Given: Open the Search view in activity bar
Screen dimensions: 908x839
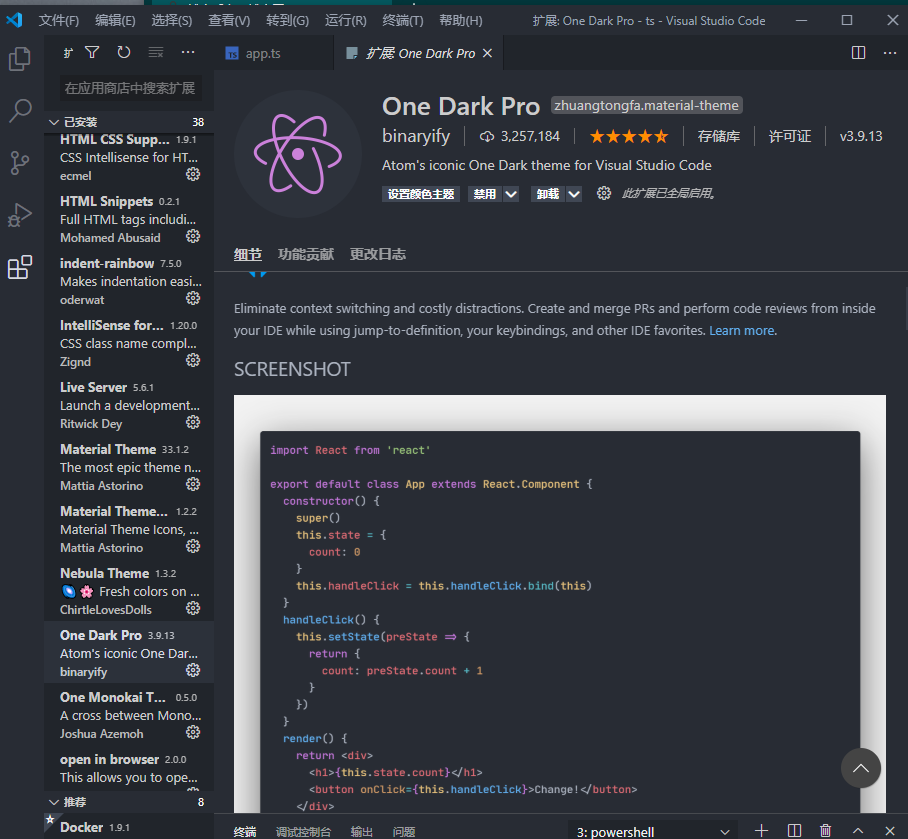Looking at the screenshot, I should pyautogui.click(x=20, y=110).
